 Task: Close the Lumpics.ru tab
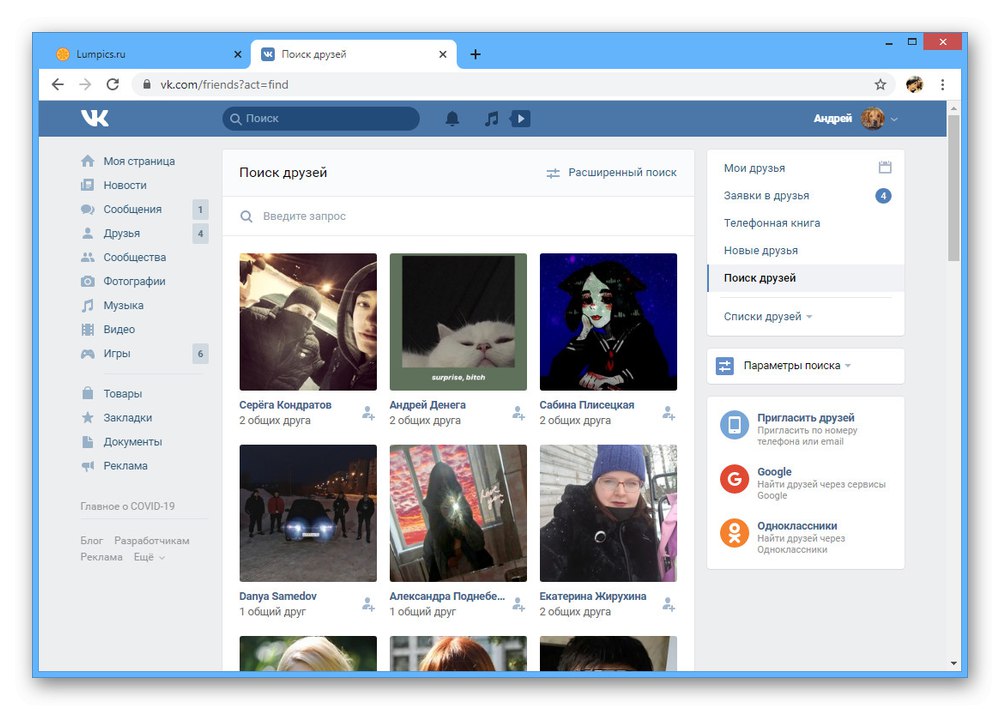pyautogui.click(x=238, y=54)
